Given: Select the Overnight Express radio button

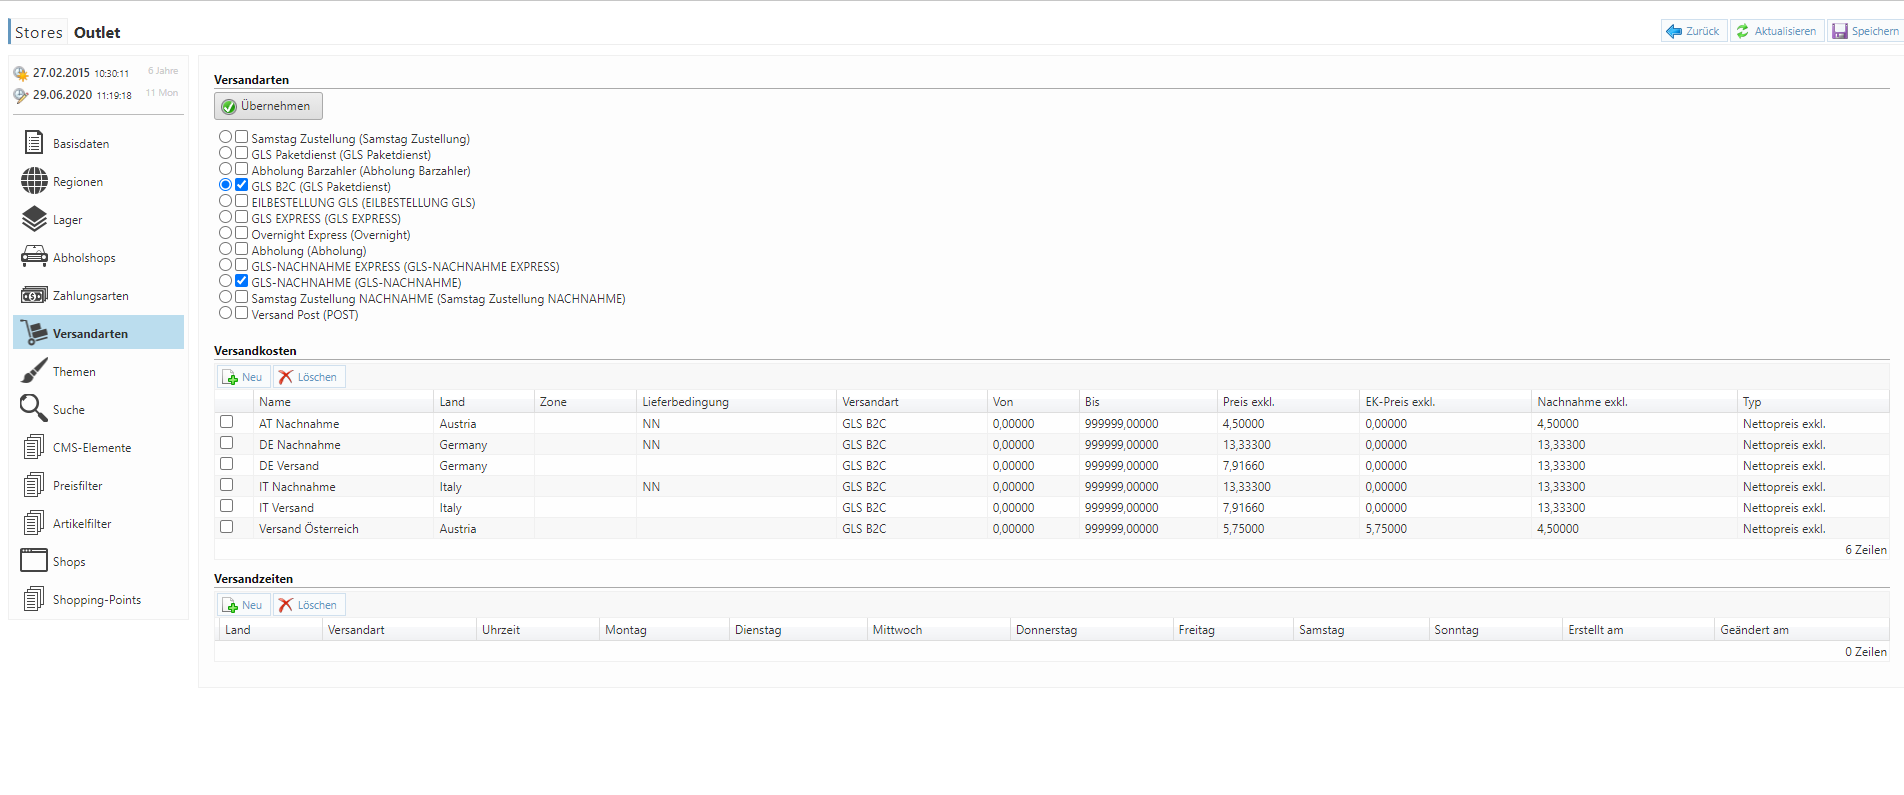Looking at the screenshot, I should [225, 233].
